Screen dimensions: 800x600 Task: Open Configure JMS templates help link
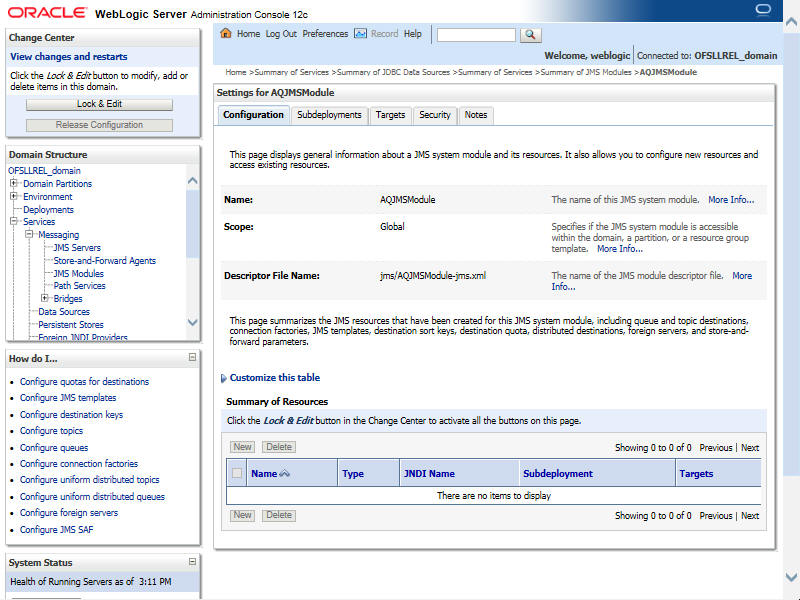click(68, 397)
